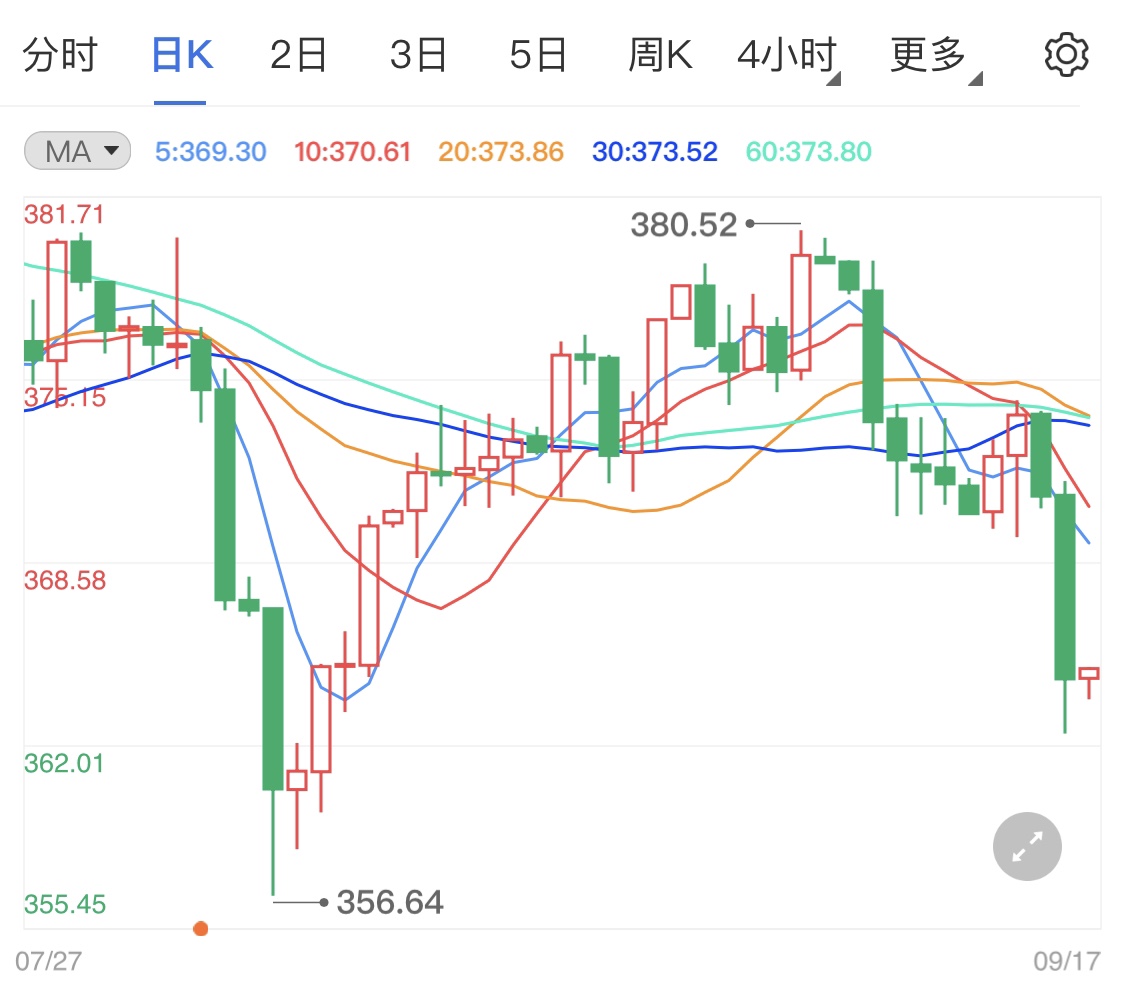
Task: Open the 4小时 period dropdown
Action: (x=789, y=57)
